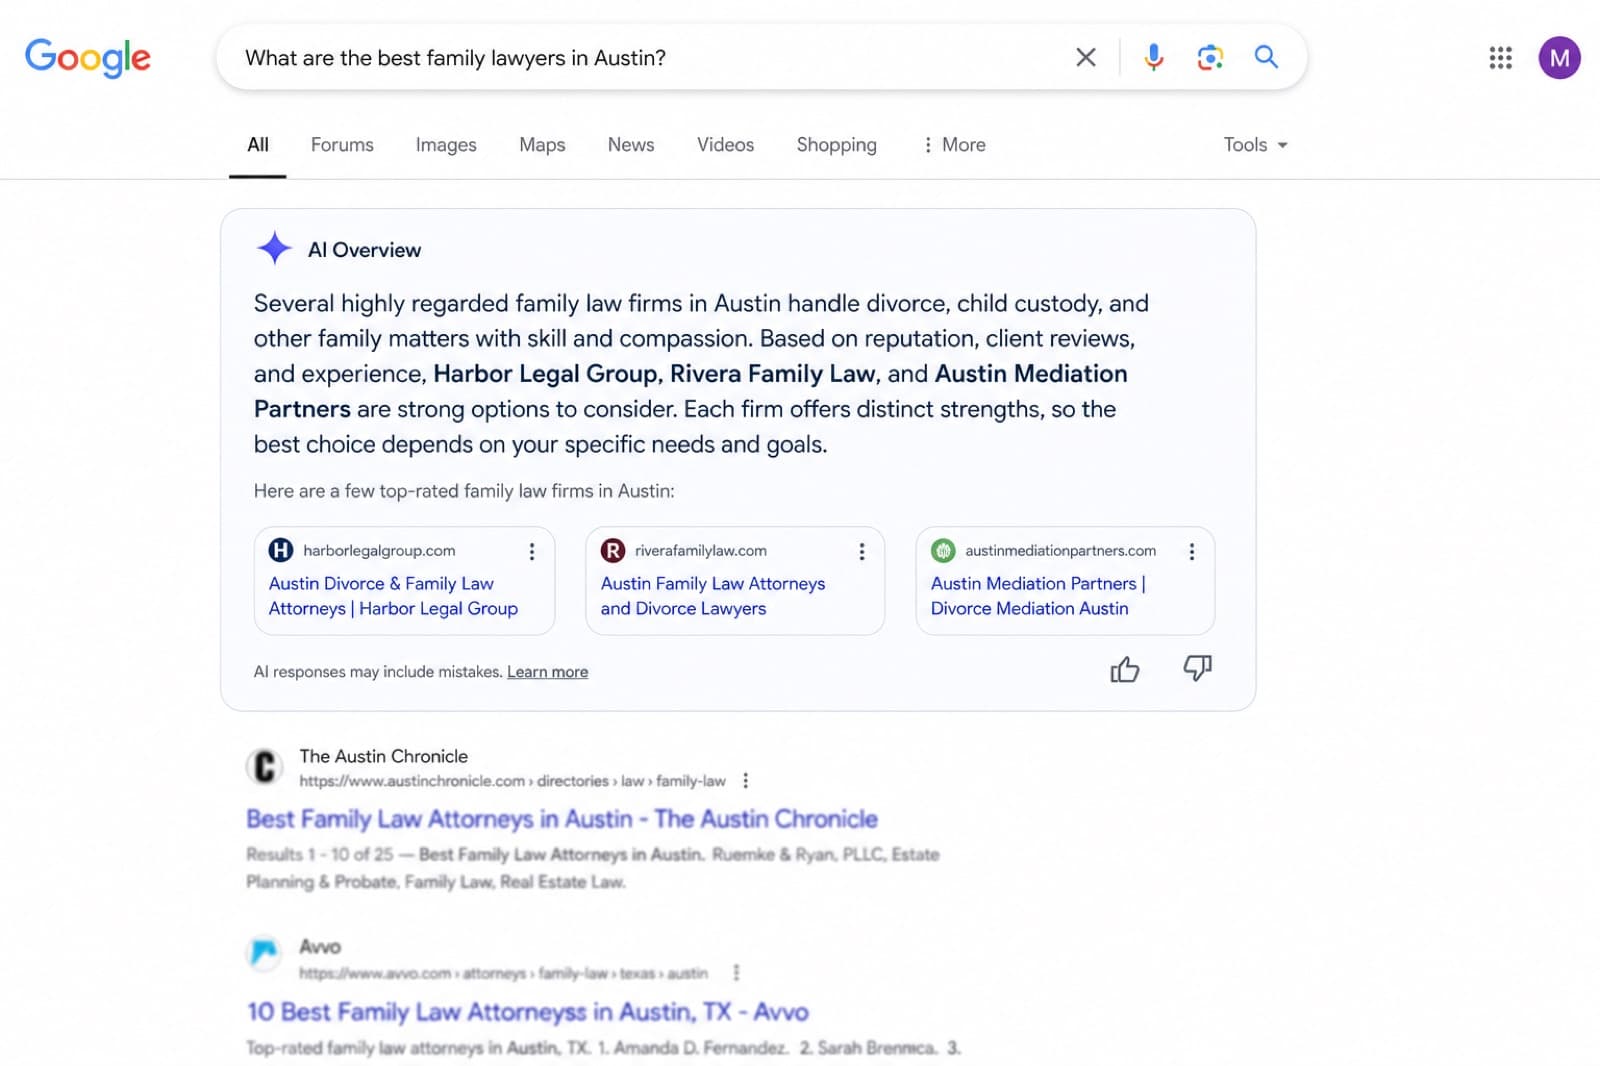1600x1066 pixels.
Task: Open options for harborlegalgroup.com card
Action: (532, 551)
